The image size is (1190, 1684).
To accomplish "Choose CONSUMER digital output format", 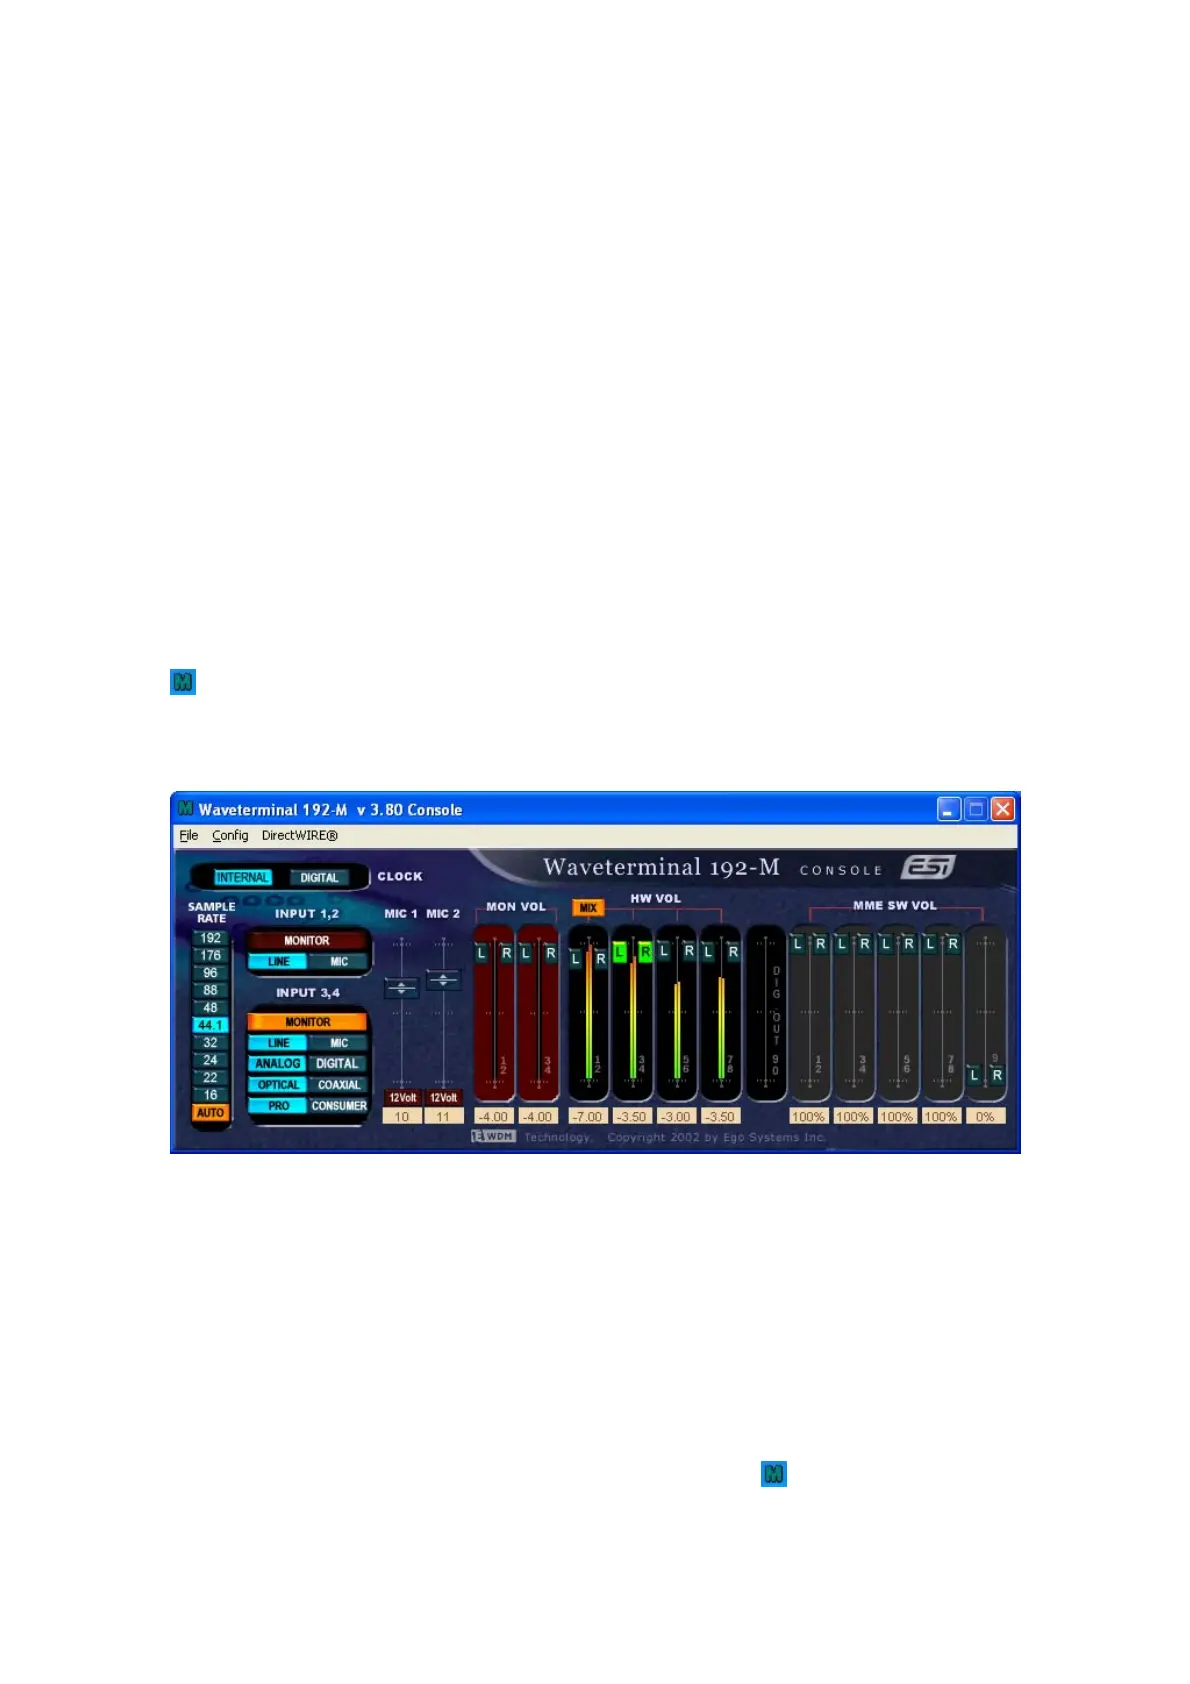I will tap(339, 1106).
